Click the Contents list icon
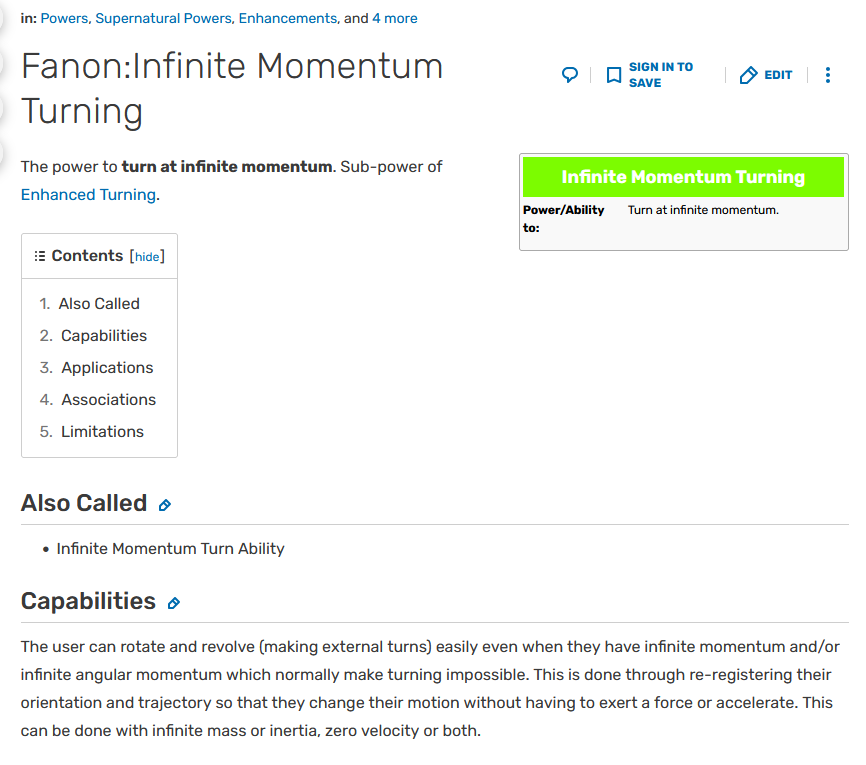 click(x=40, y=256)
